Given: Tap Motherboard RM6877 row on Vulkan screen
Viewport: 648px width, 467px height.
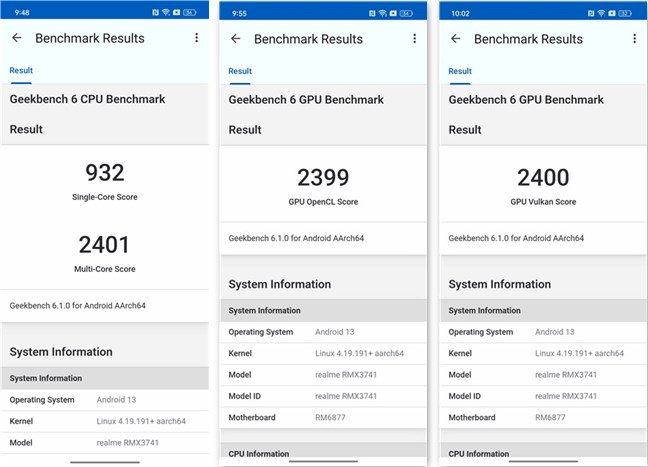Looking at the screenshot, I should coord(543,418).
